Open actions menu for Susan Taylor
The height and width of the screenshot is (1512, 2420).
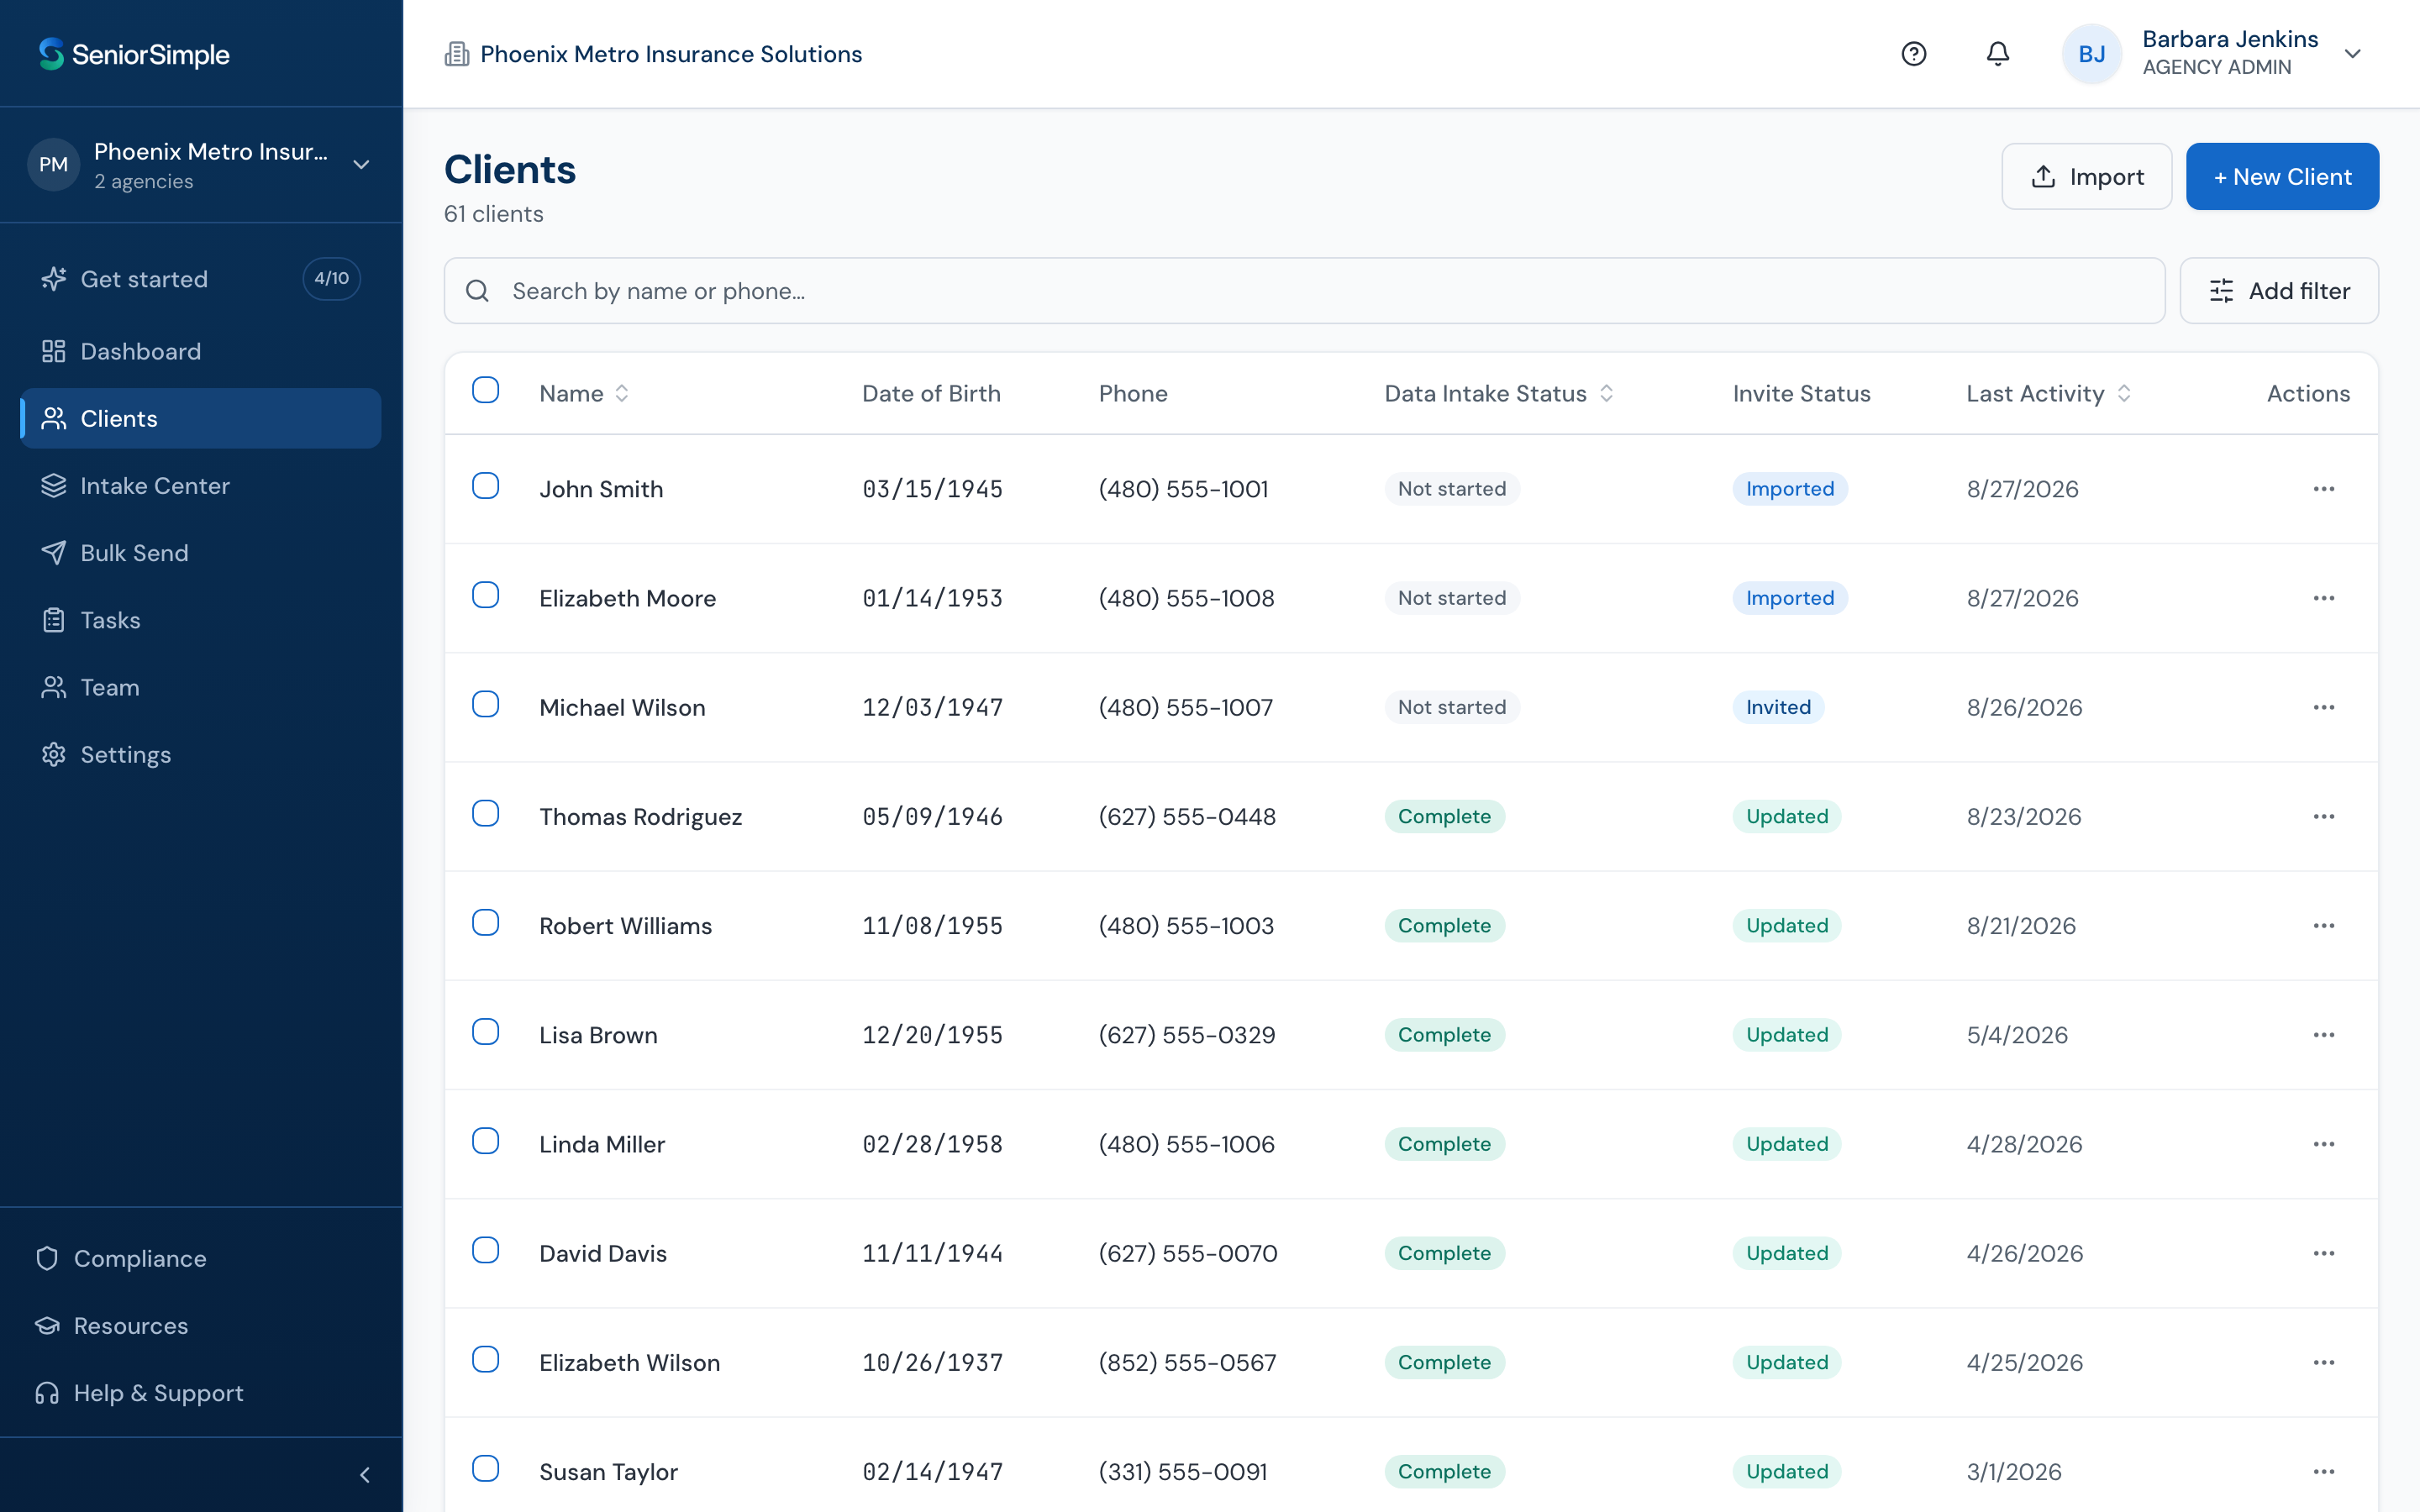[x=2323, y=1472]
